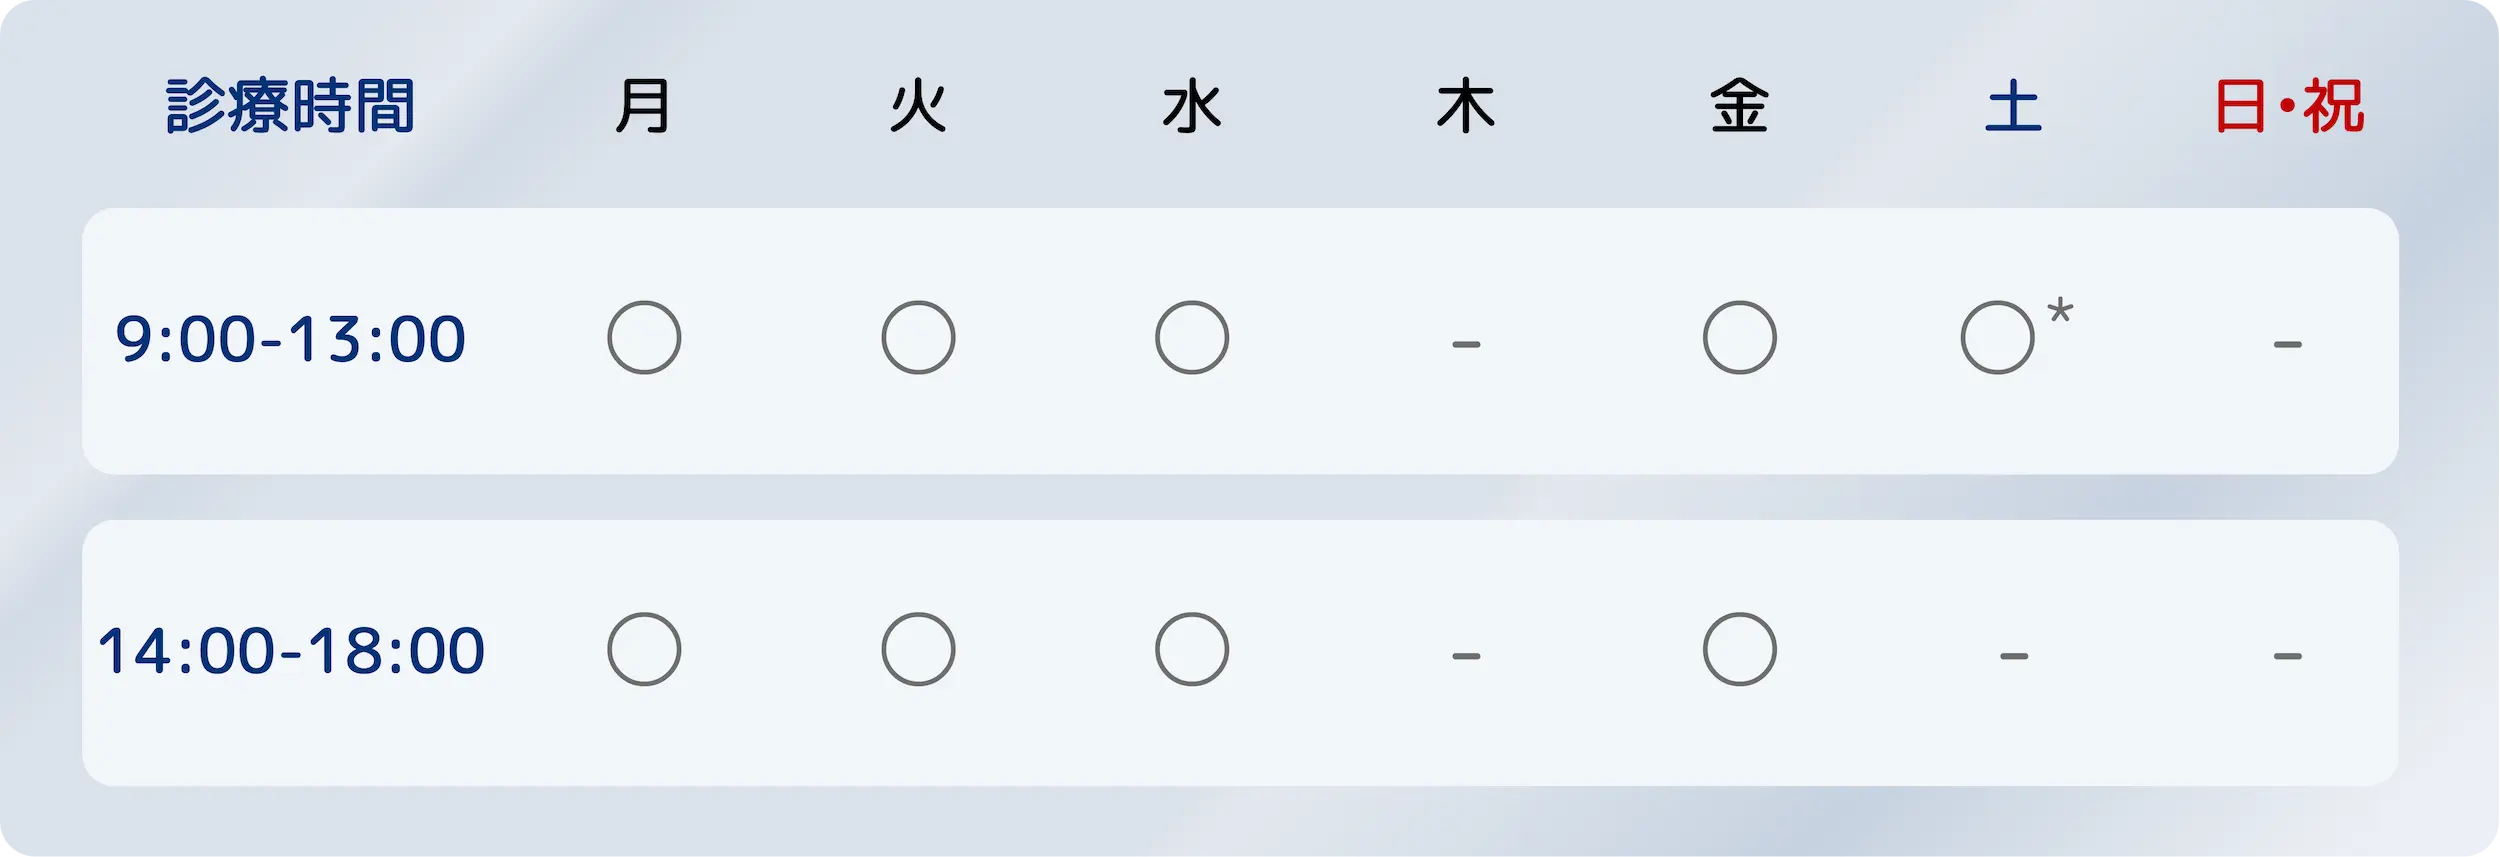The height and width of the screenshot is (857, 2500).
Task: Click the Wednesday afternoon 14:00-18:00 circle
Action: pyautogui.click(x=1192, y=649)
